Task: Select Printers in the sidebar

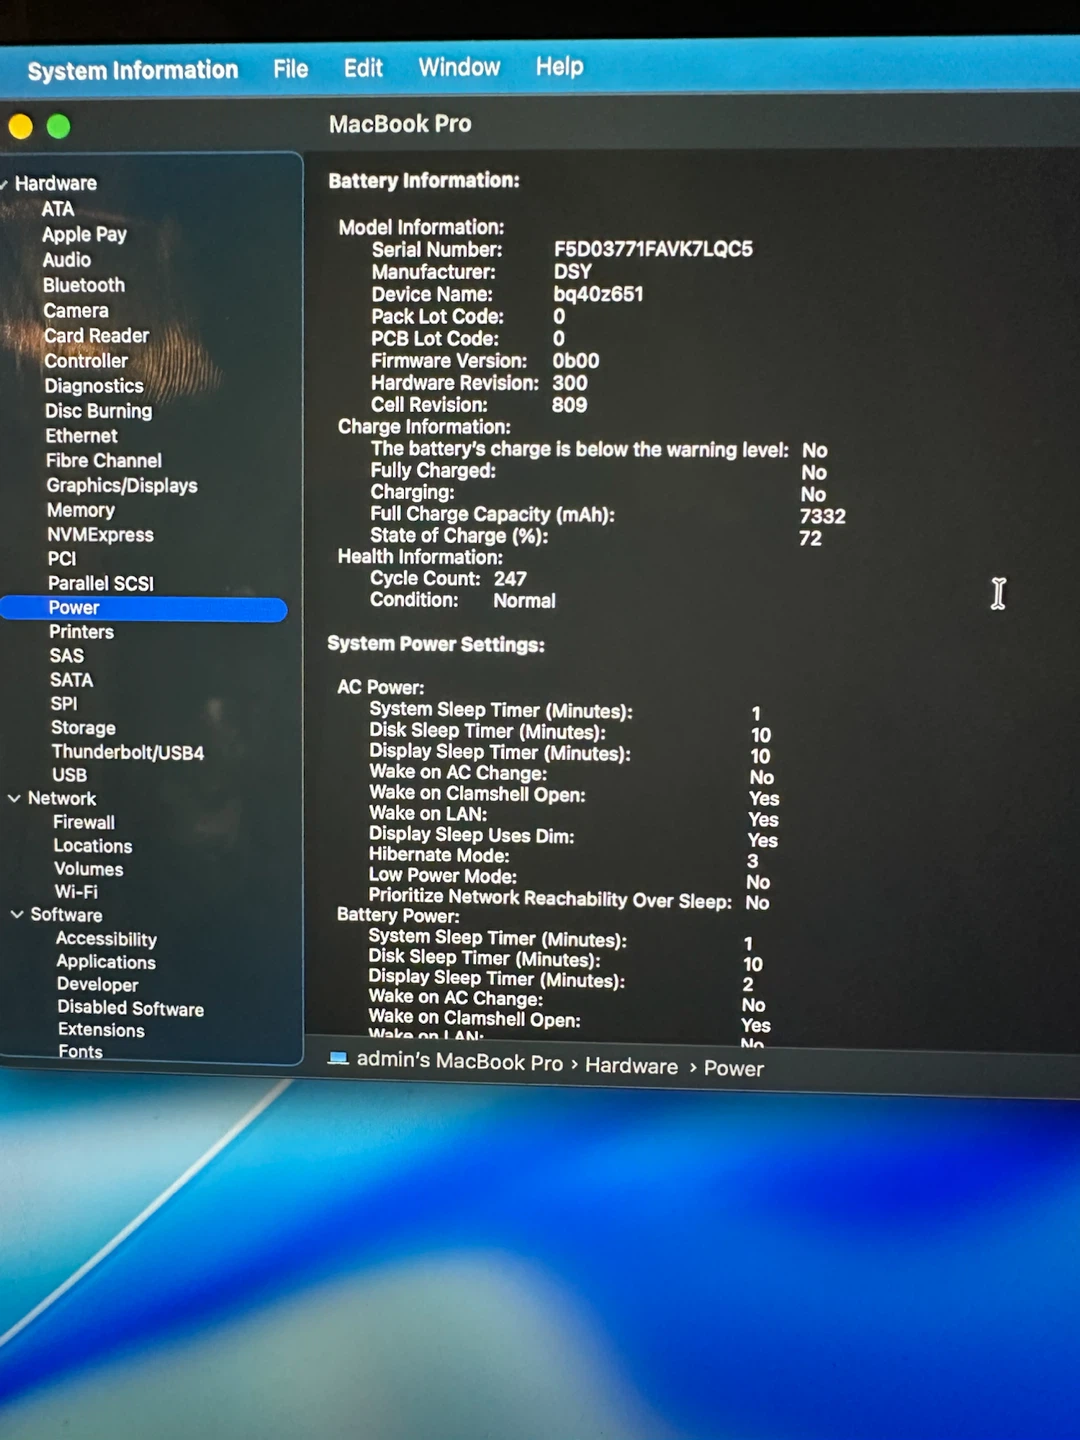Action: coord(81,632)
